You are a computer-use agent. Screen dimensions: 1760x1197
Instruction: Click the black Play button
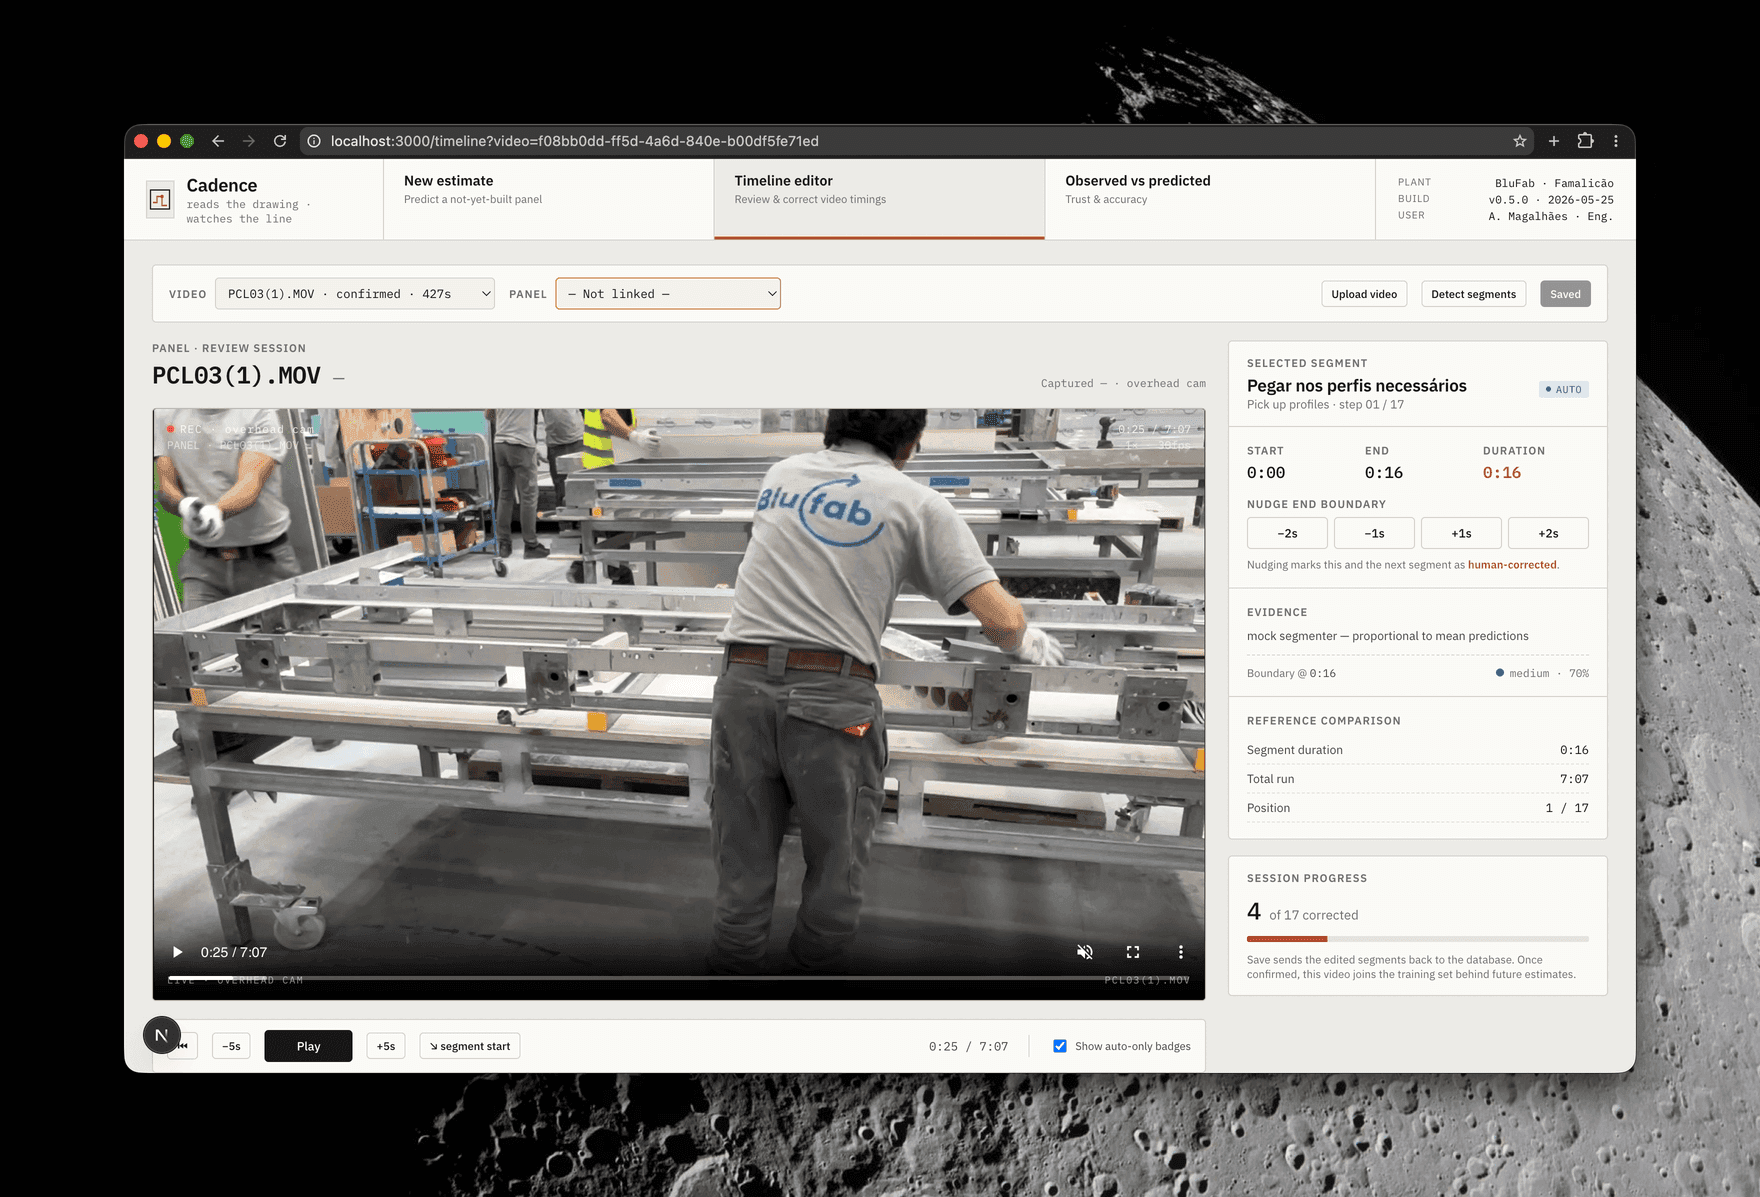(x=308, y=1046)
